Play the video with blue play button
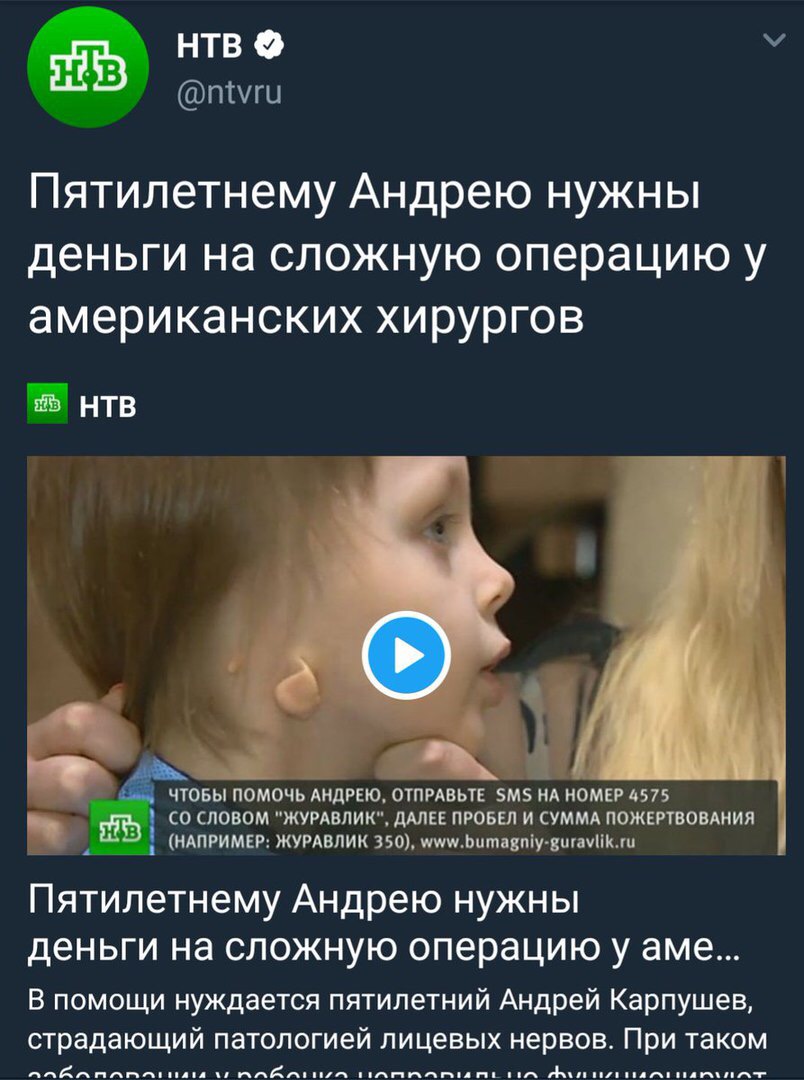The image size is (804, 1080). (406, 656)
